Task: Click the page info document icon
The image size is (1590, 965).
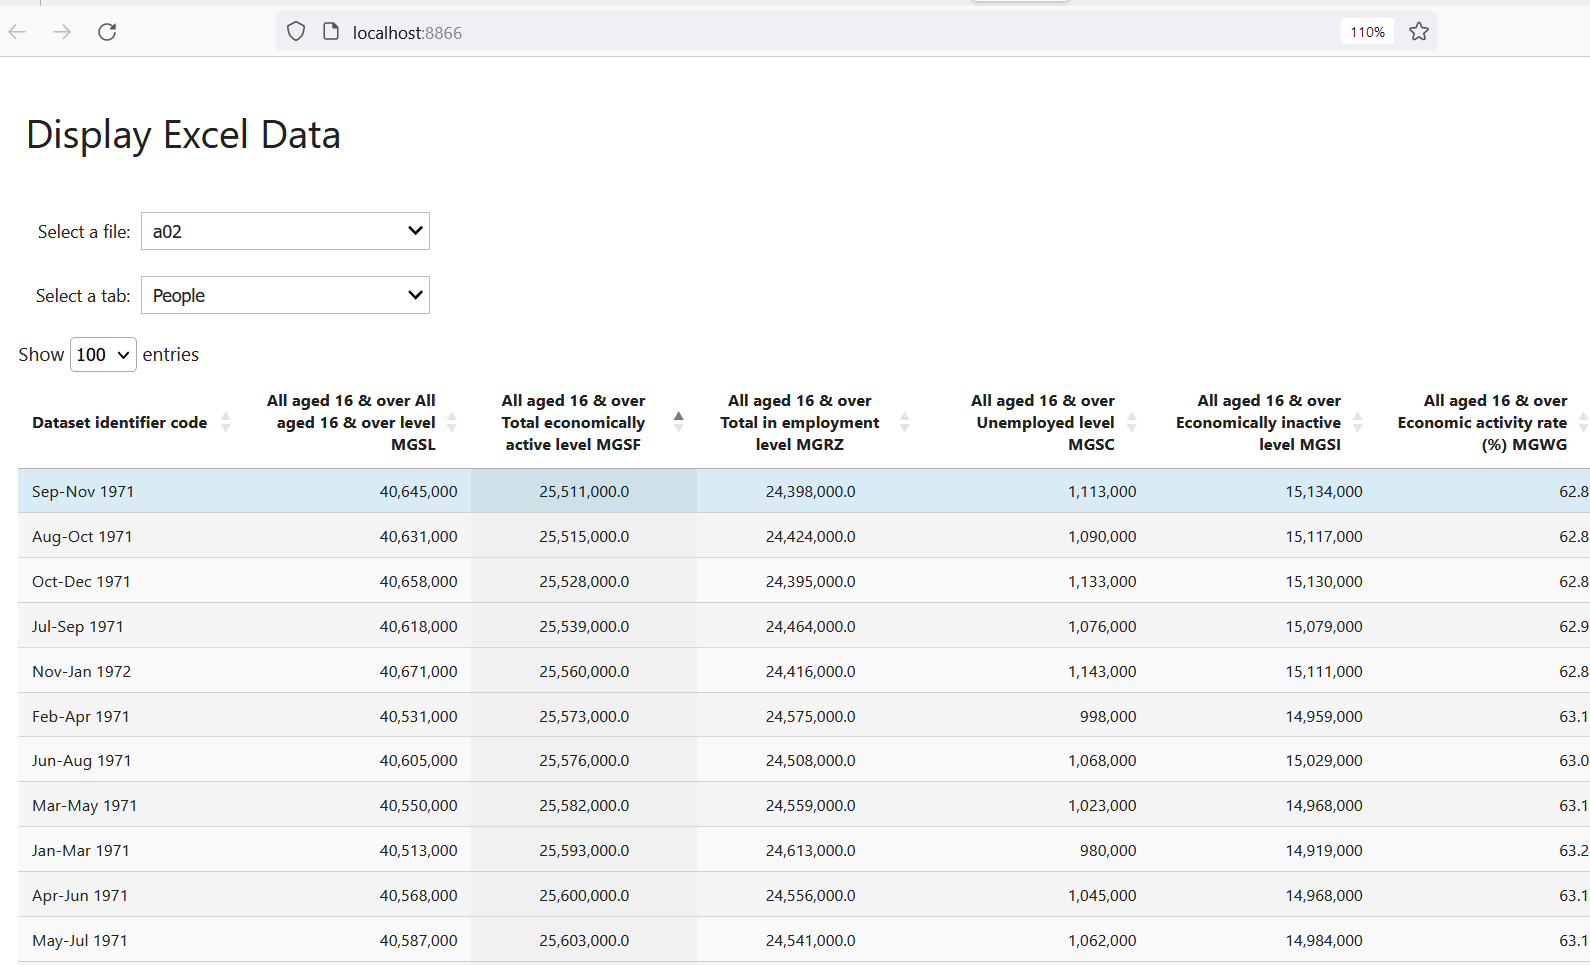Action: click(x=331, y=32)
